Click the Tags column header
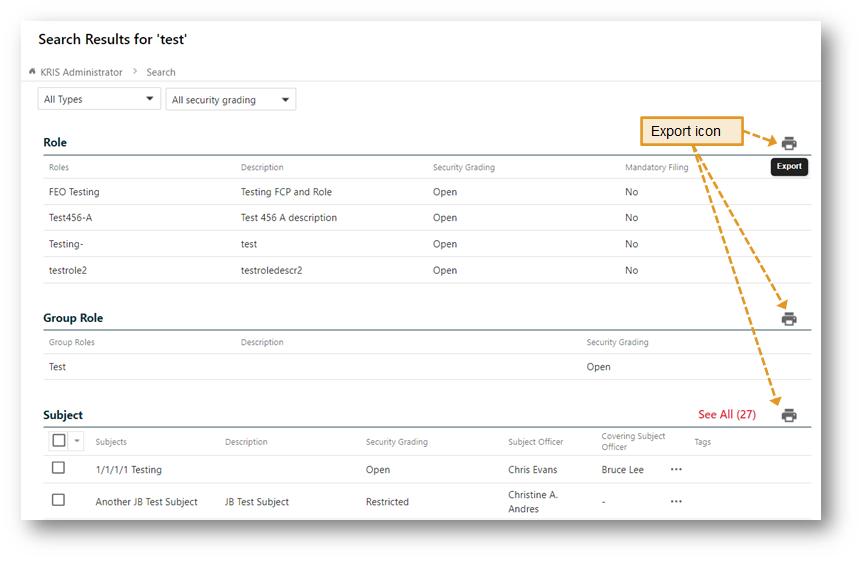863x562 pixels. 702,442
